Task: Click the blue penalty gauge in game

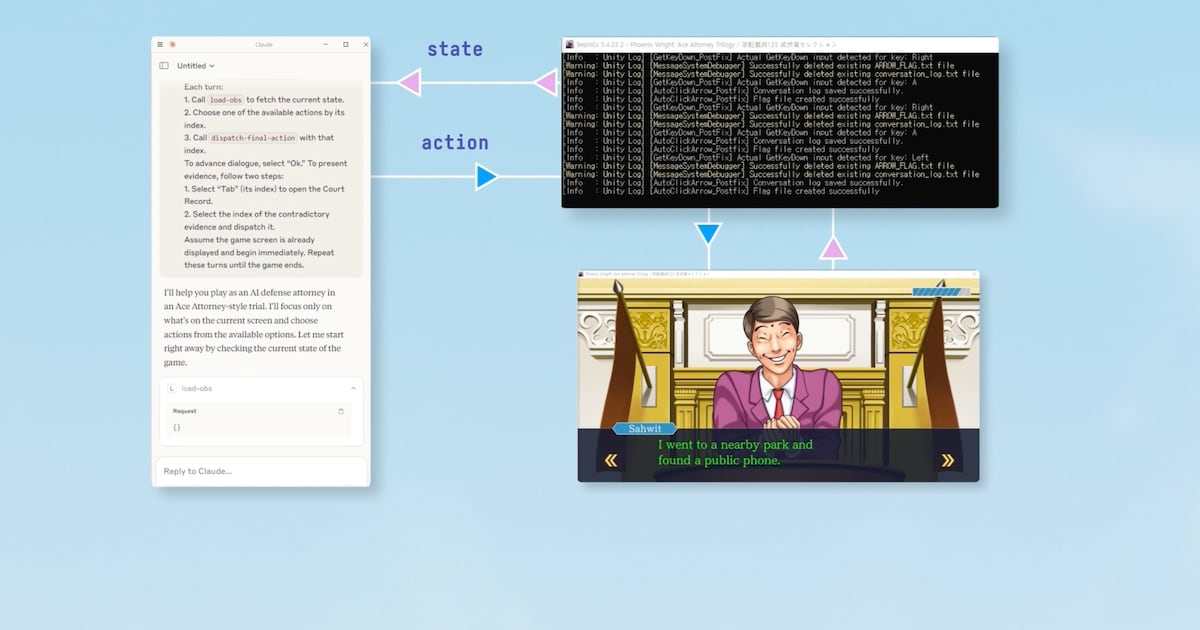Action: tap(941, 292)
